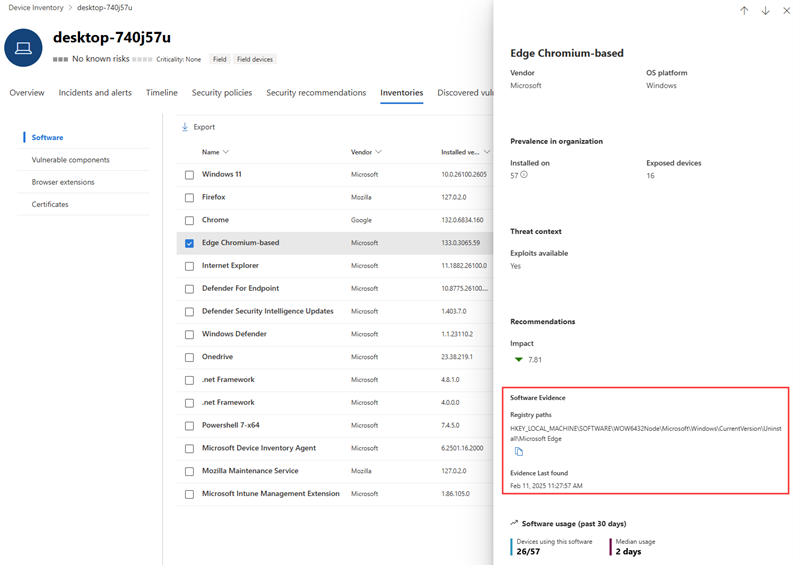The height and width of the screenshot is (565, 800).
Task: Open Vulnerable components in the sidebar
Action: tap(70, 160)
